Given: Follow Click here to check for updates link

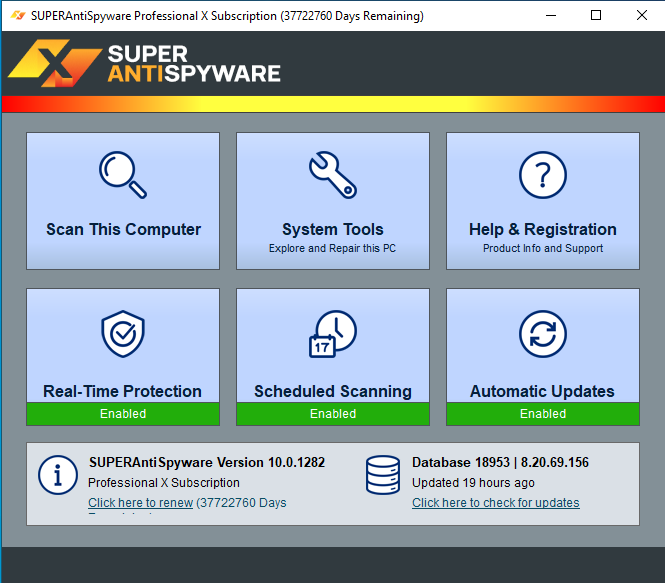Looking at the screenshot, I should 496,502.
